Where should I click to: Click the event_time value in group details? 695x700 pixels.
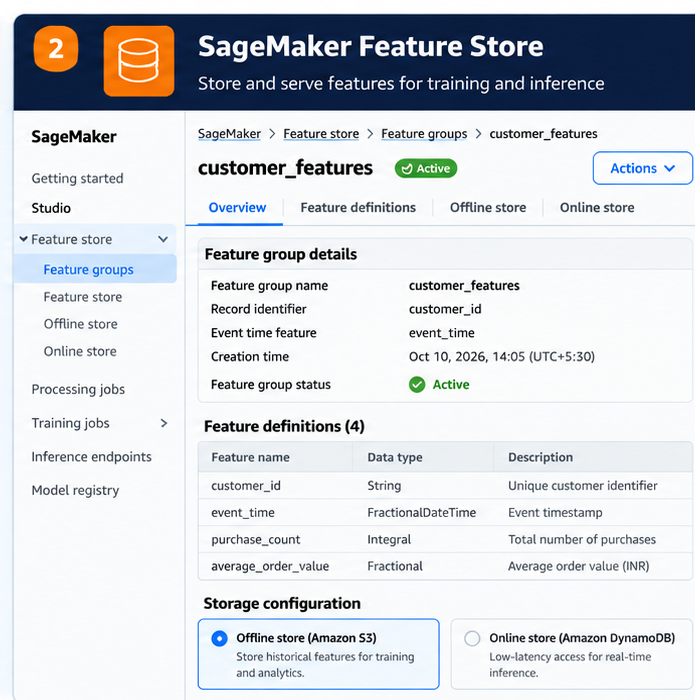point(441,333)
